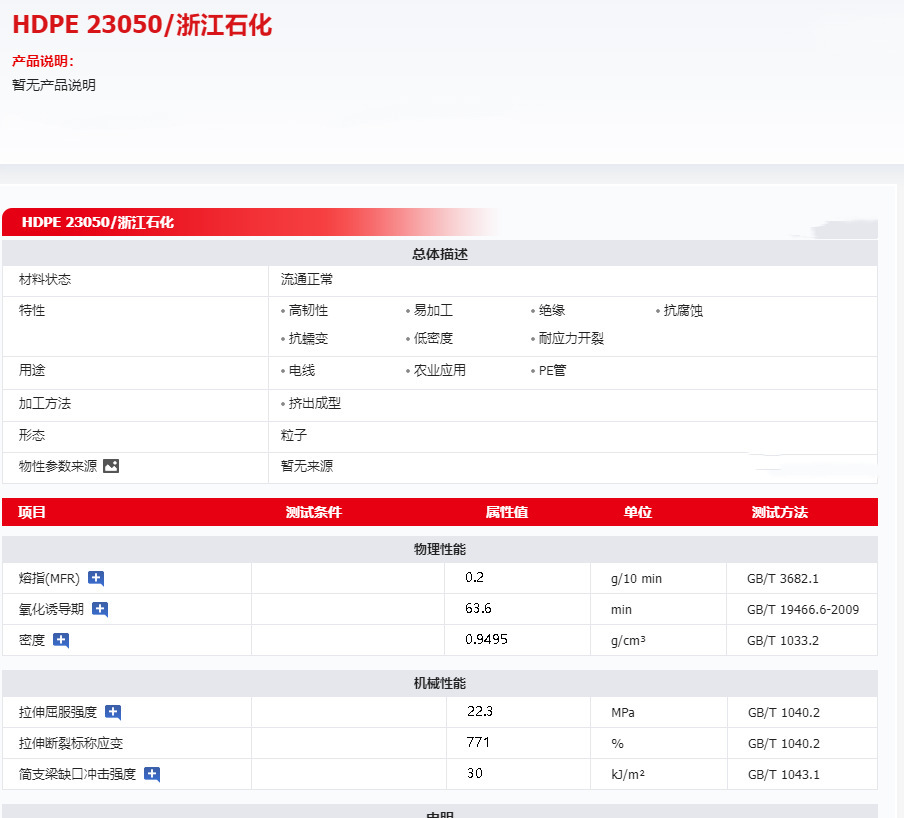Click the 材料状态 label
The width and height of the screenshot is (904, 818).
click(x=45, y=280)
